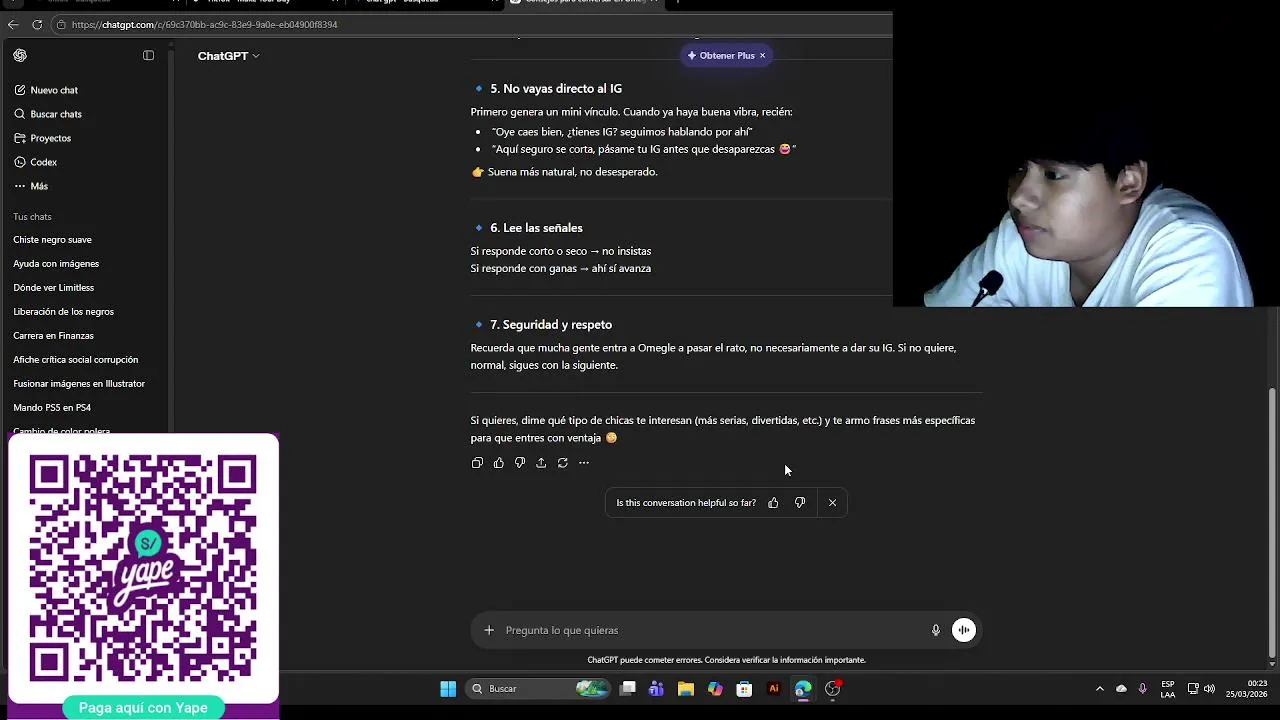
Task: Click the chatgpt.com address bar
Action: coord(470,24)
